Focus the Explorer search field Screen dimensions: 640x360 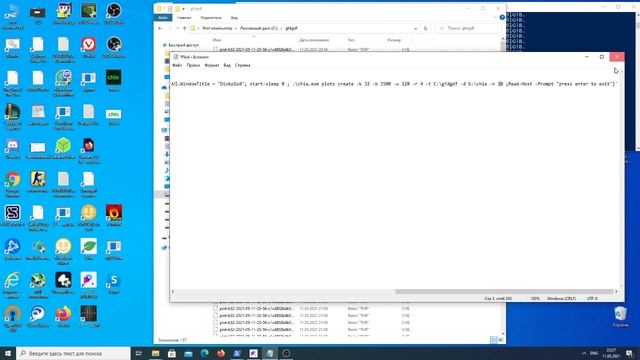469,28
